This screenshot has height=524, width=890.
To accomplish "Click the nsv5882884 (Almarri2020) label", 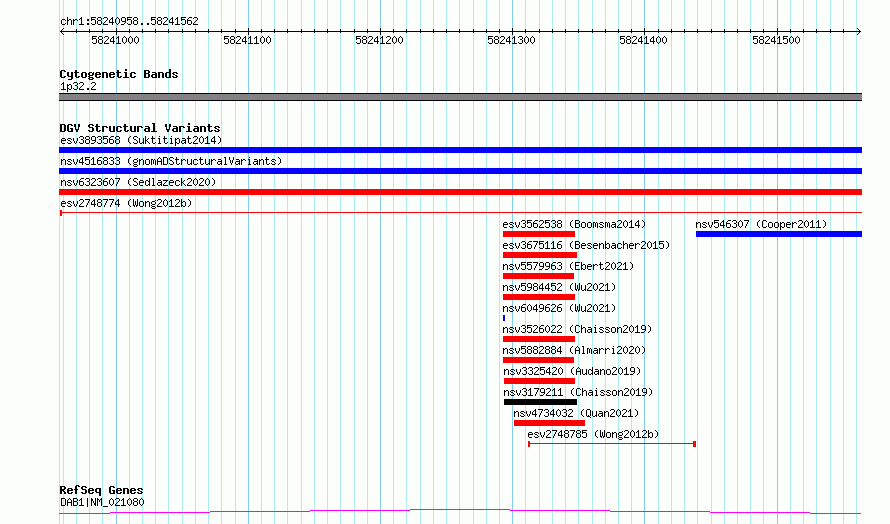I will 574,350.
